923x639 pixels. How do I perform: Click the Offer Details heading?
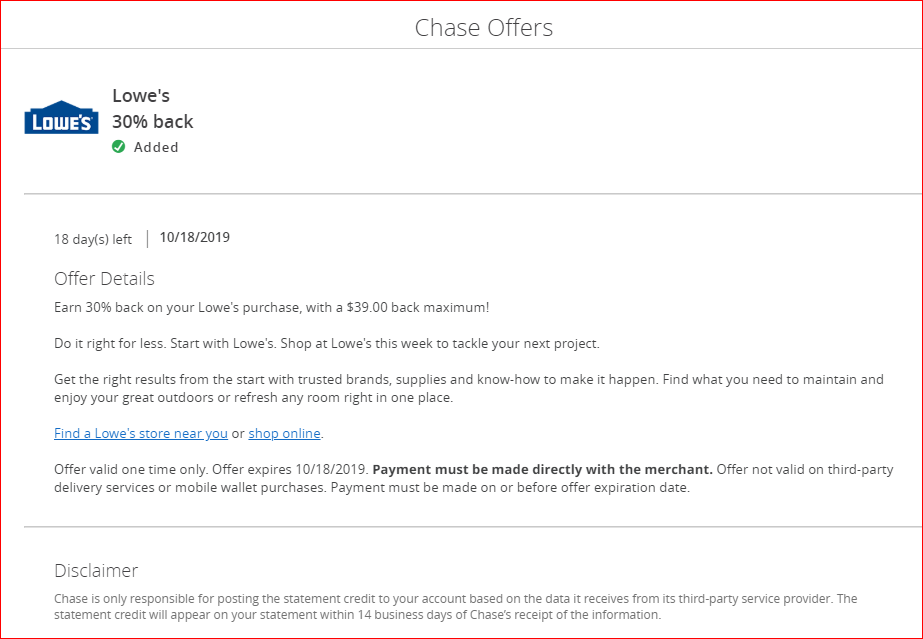coord(104,278)
